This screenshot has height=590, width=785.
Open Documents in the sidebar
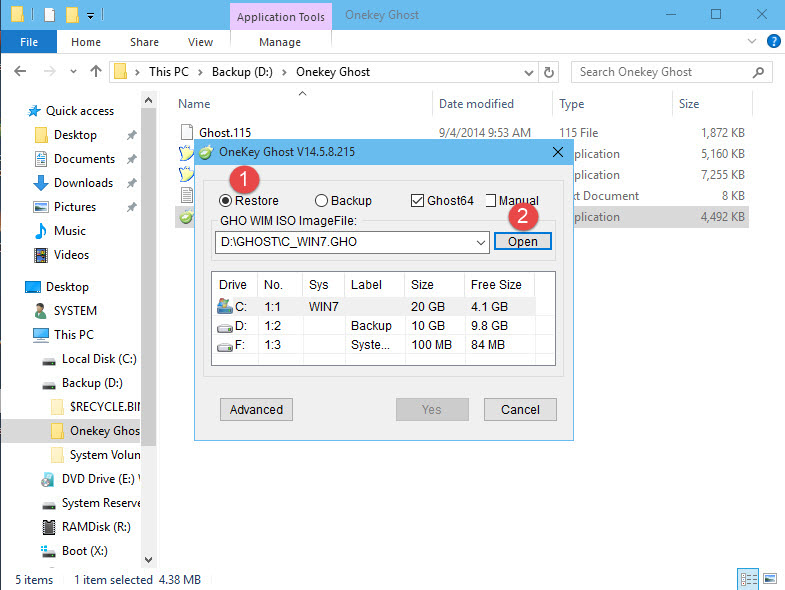click(84, 159)
